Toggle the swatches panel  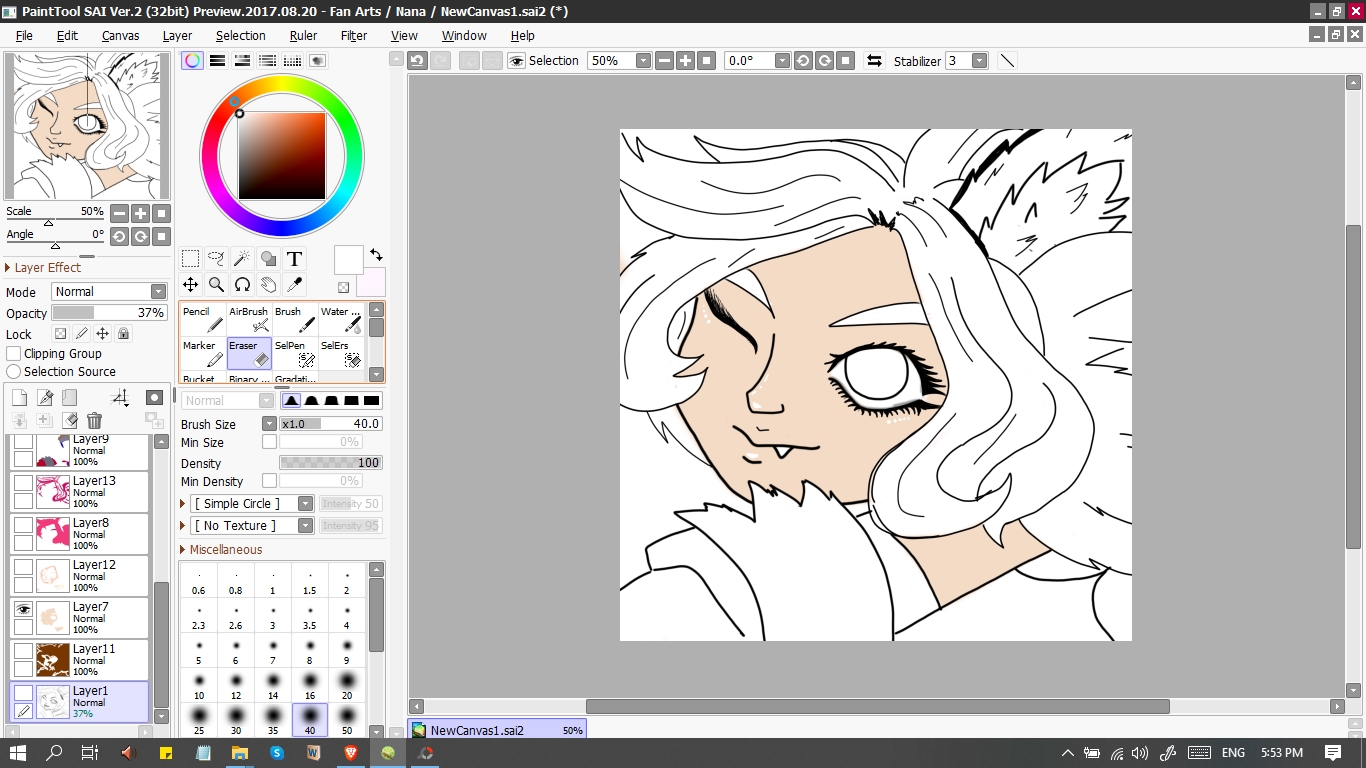click(x=292, y=60)
